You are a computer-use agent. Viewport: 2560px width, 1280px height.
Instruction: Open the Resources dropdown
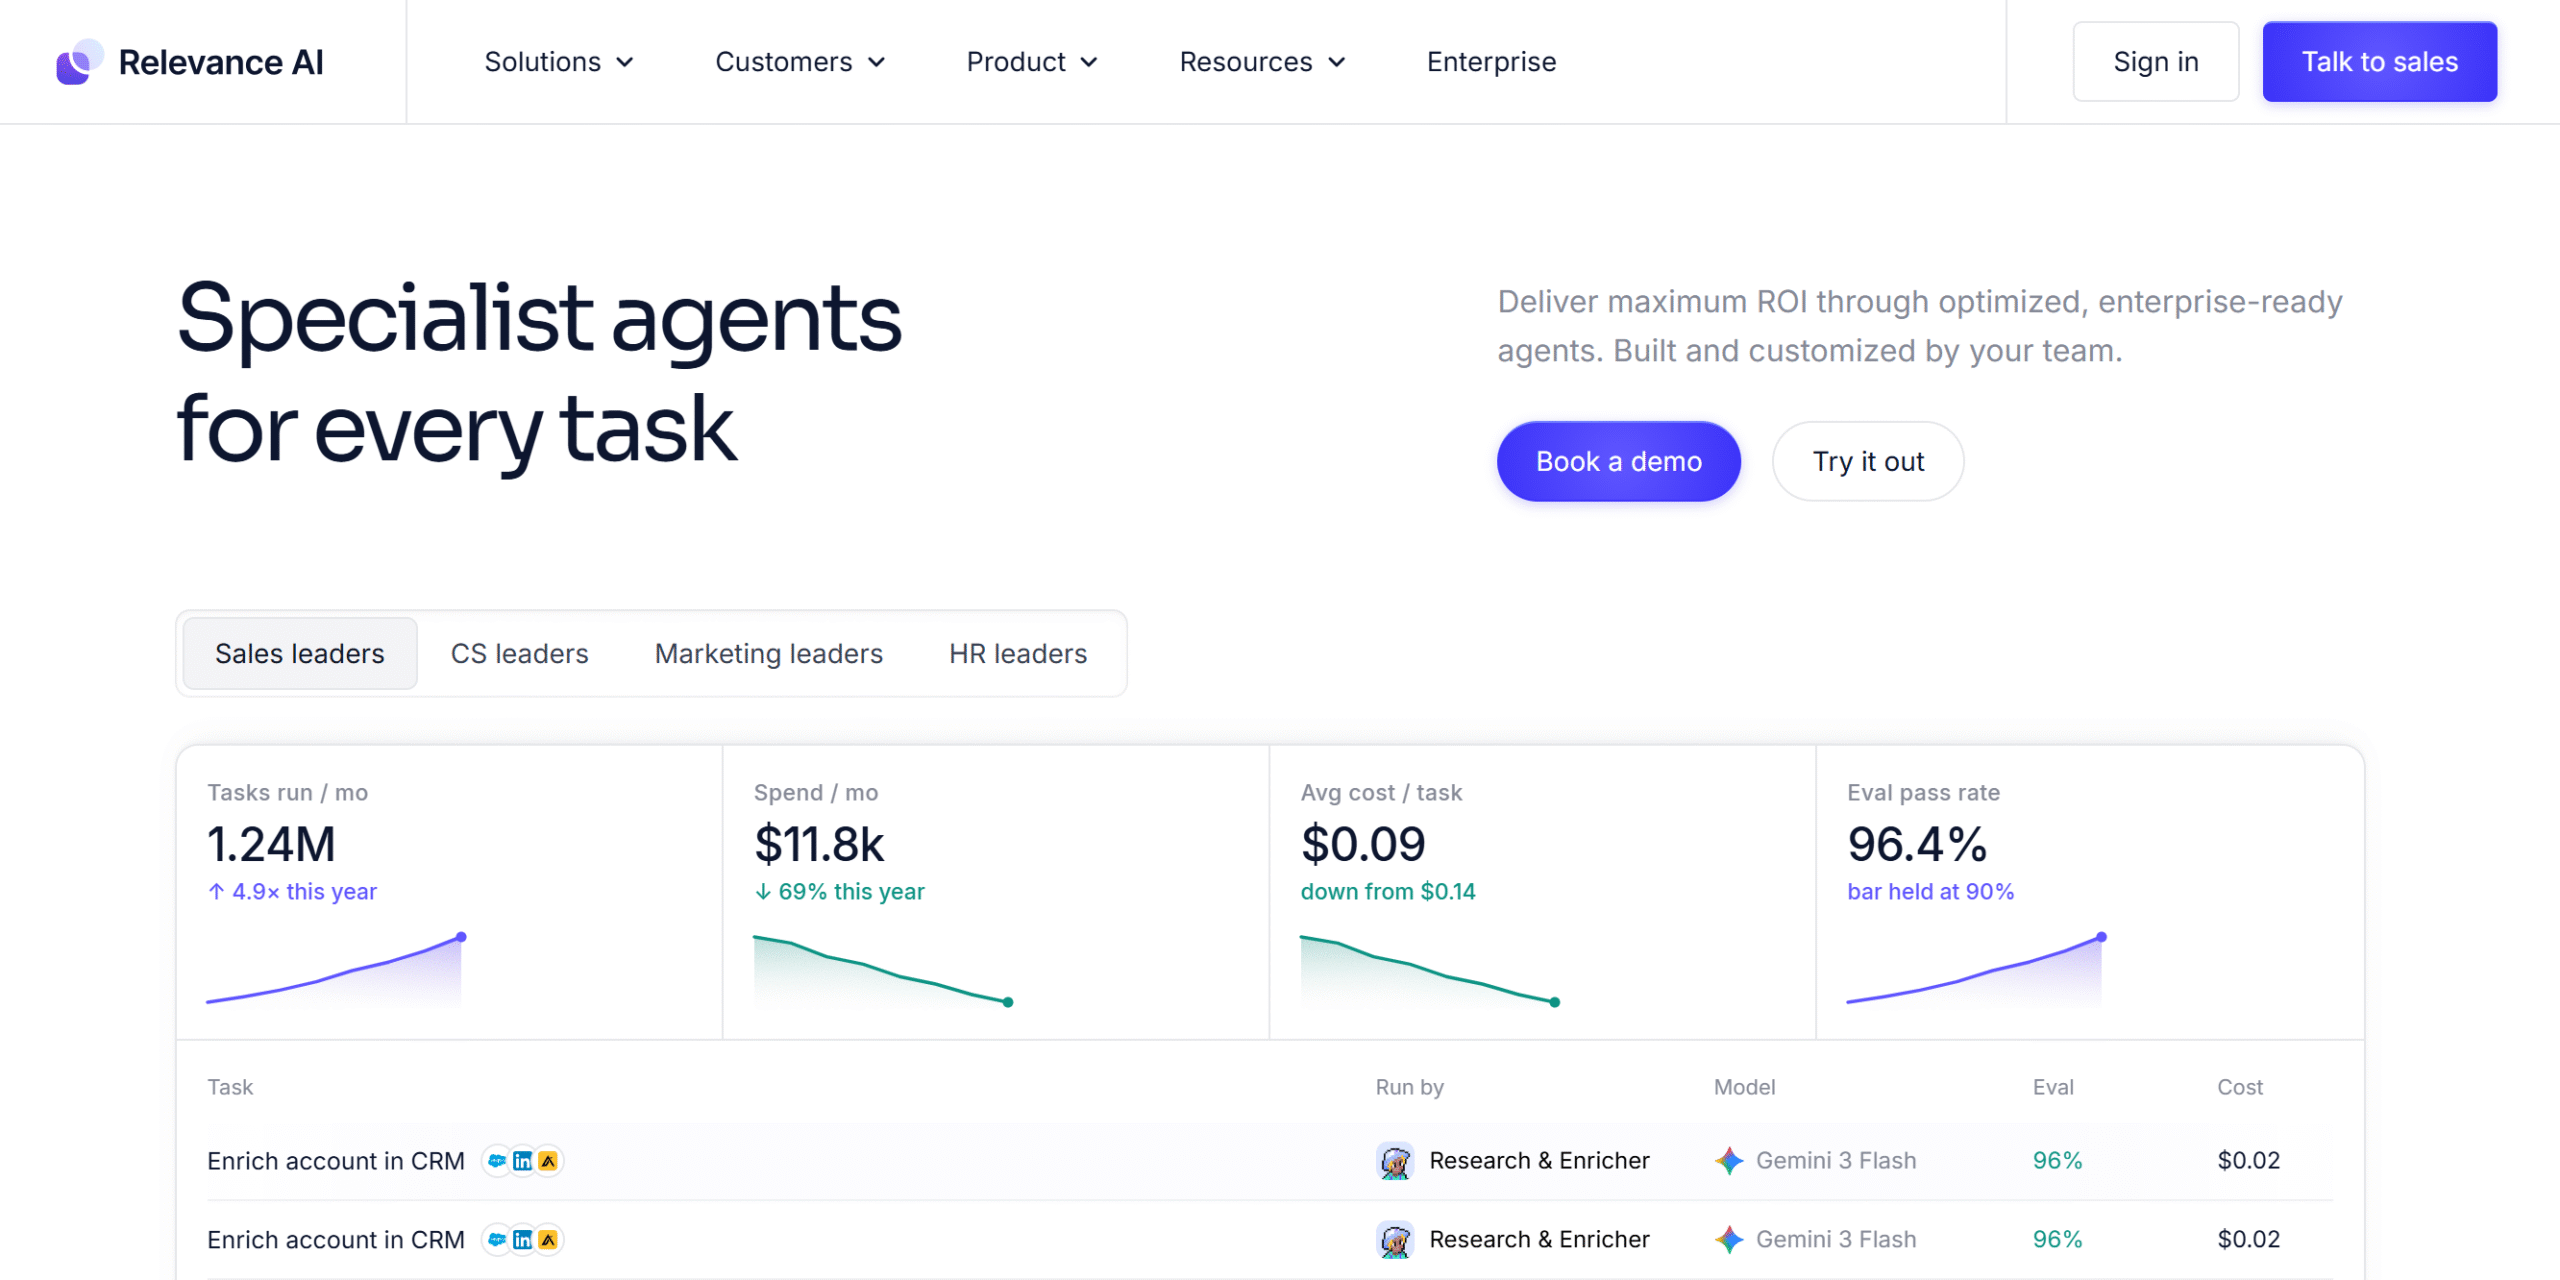click(x=1262, y=62)
